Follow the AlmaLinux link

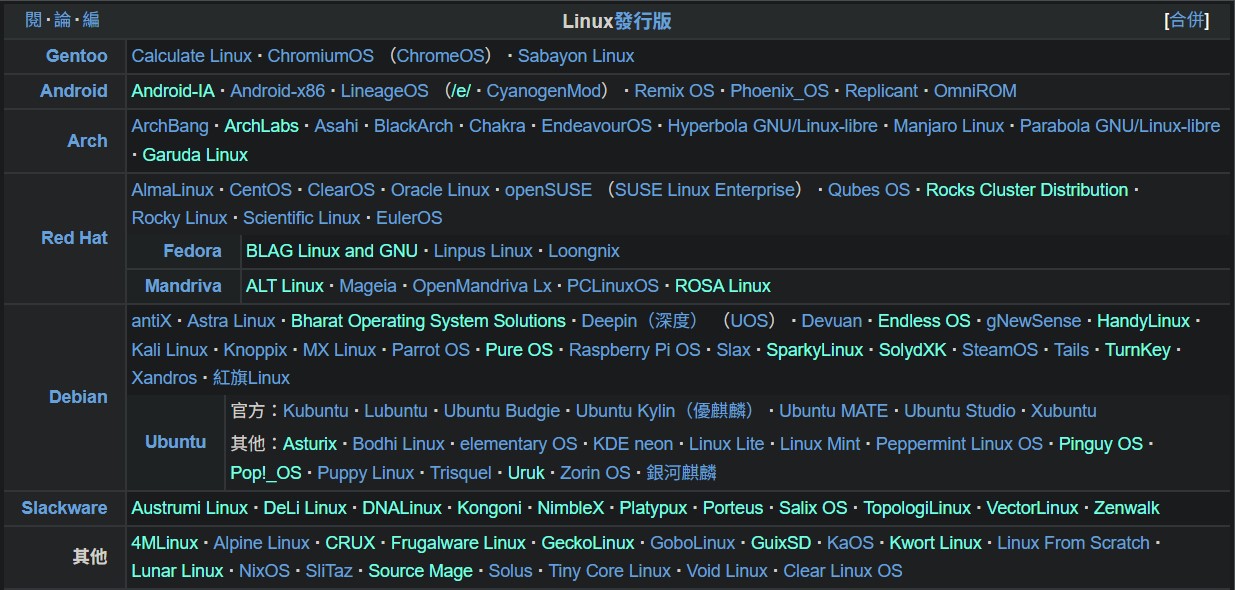click(173, 190)
